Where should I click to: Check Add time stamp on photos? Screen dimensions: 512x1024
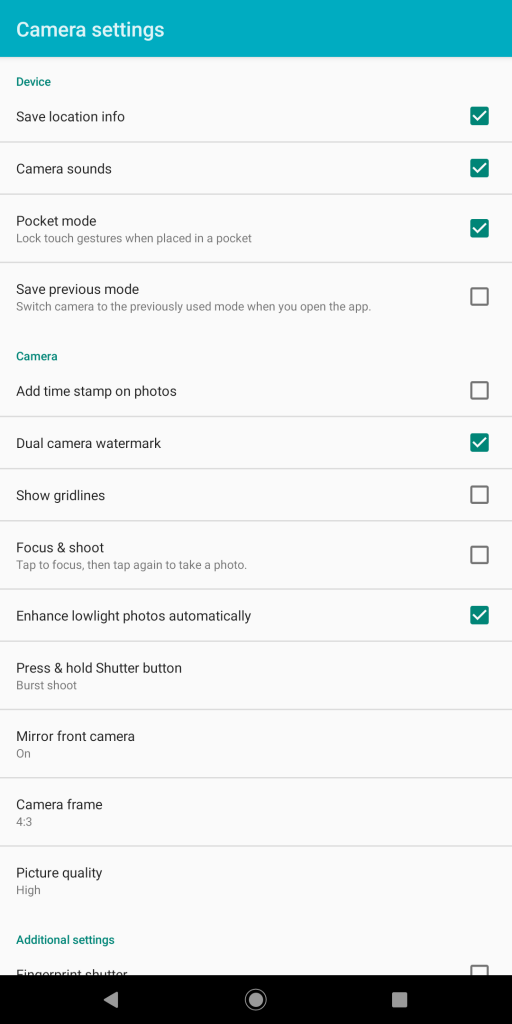(479, 391)
